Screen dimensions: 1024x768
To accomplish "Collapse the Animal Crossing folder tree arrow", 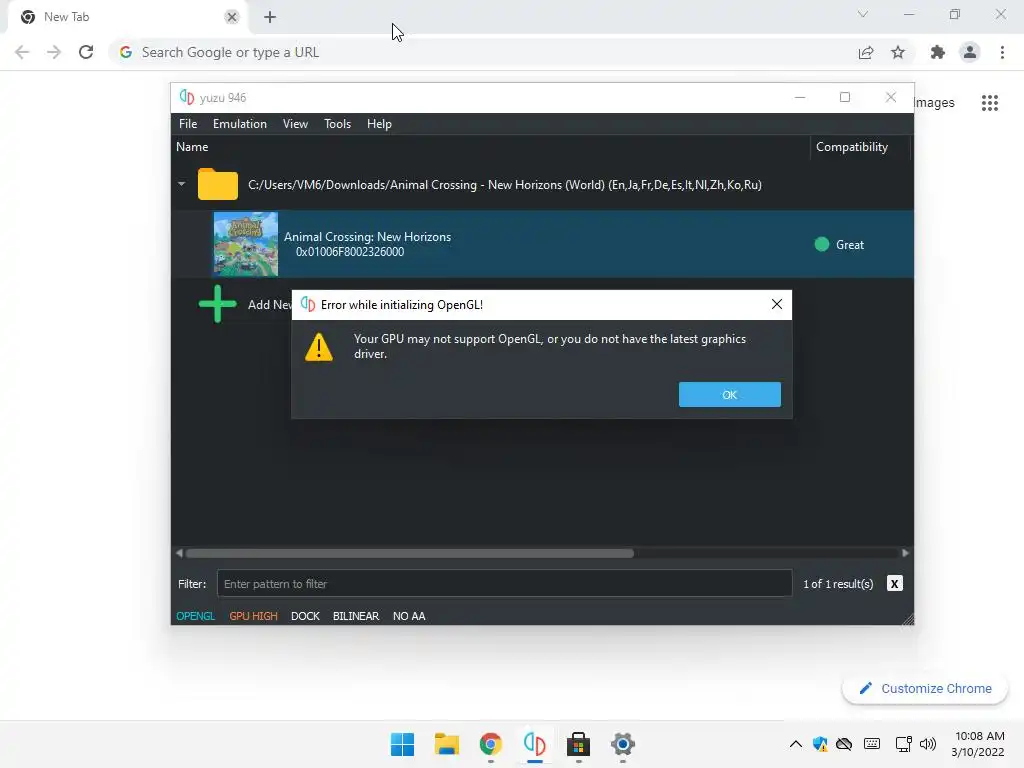I will click(x=182, y=184).
